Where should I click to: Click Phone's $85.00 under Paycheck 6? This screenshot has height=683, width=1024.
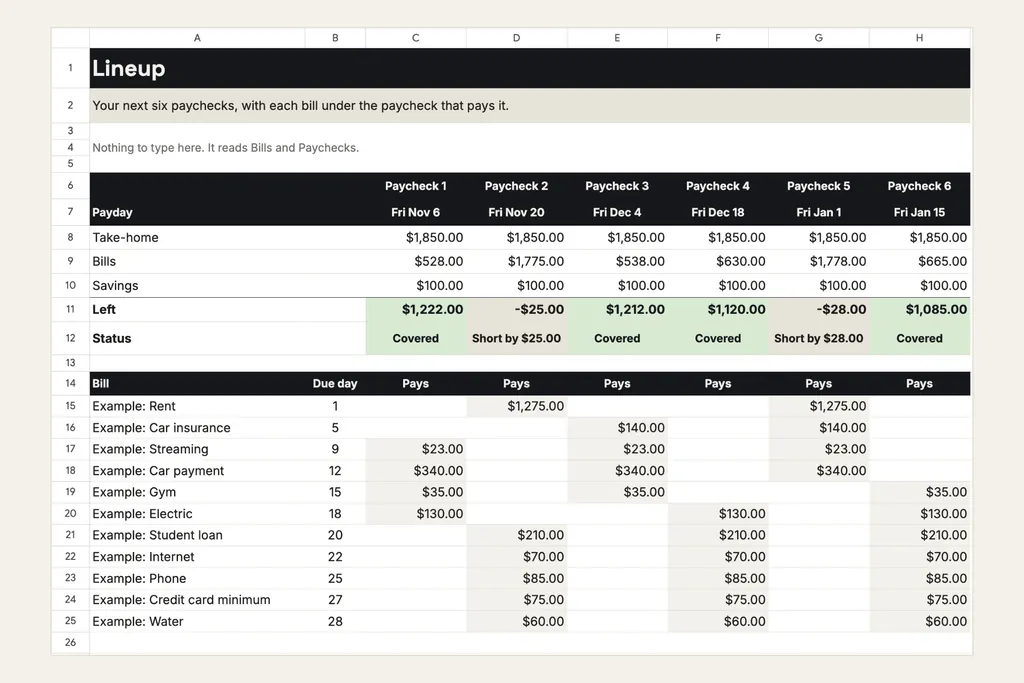click(x=920, y=579)
